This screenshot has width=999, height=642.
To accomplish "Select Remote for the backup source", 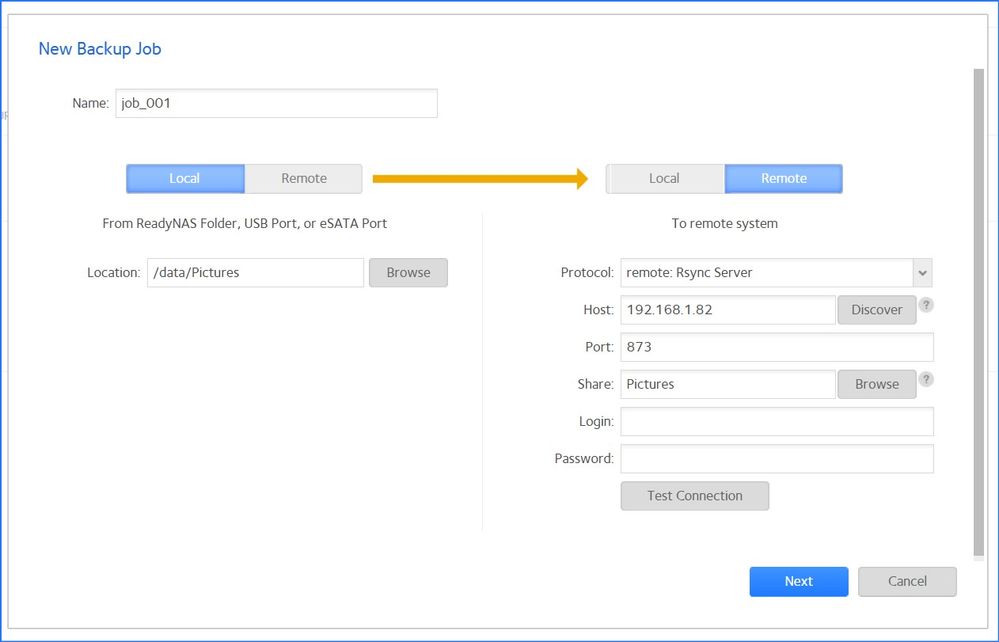I will coord(303,178).
